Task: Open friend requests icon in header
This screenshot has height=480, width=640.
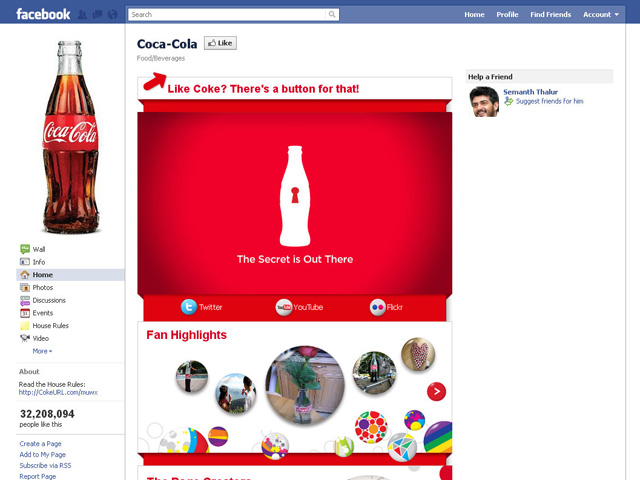Action: pyautogui.click(x=82, y=15)
